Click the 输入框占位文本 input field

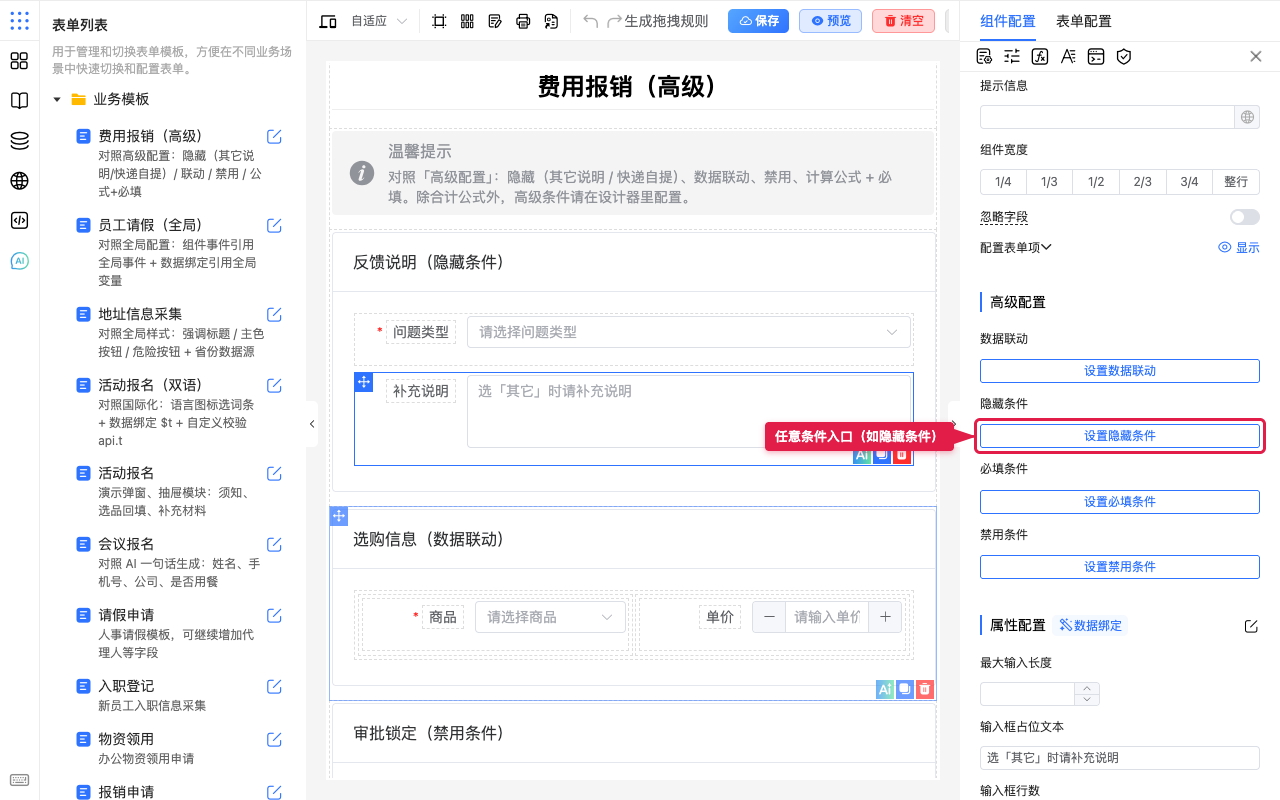click(1119, 758)
